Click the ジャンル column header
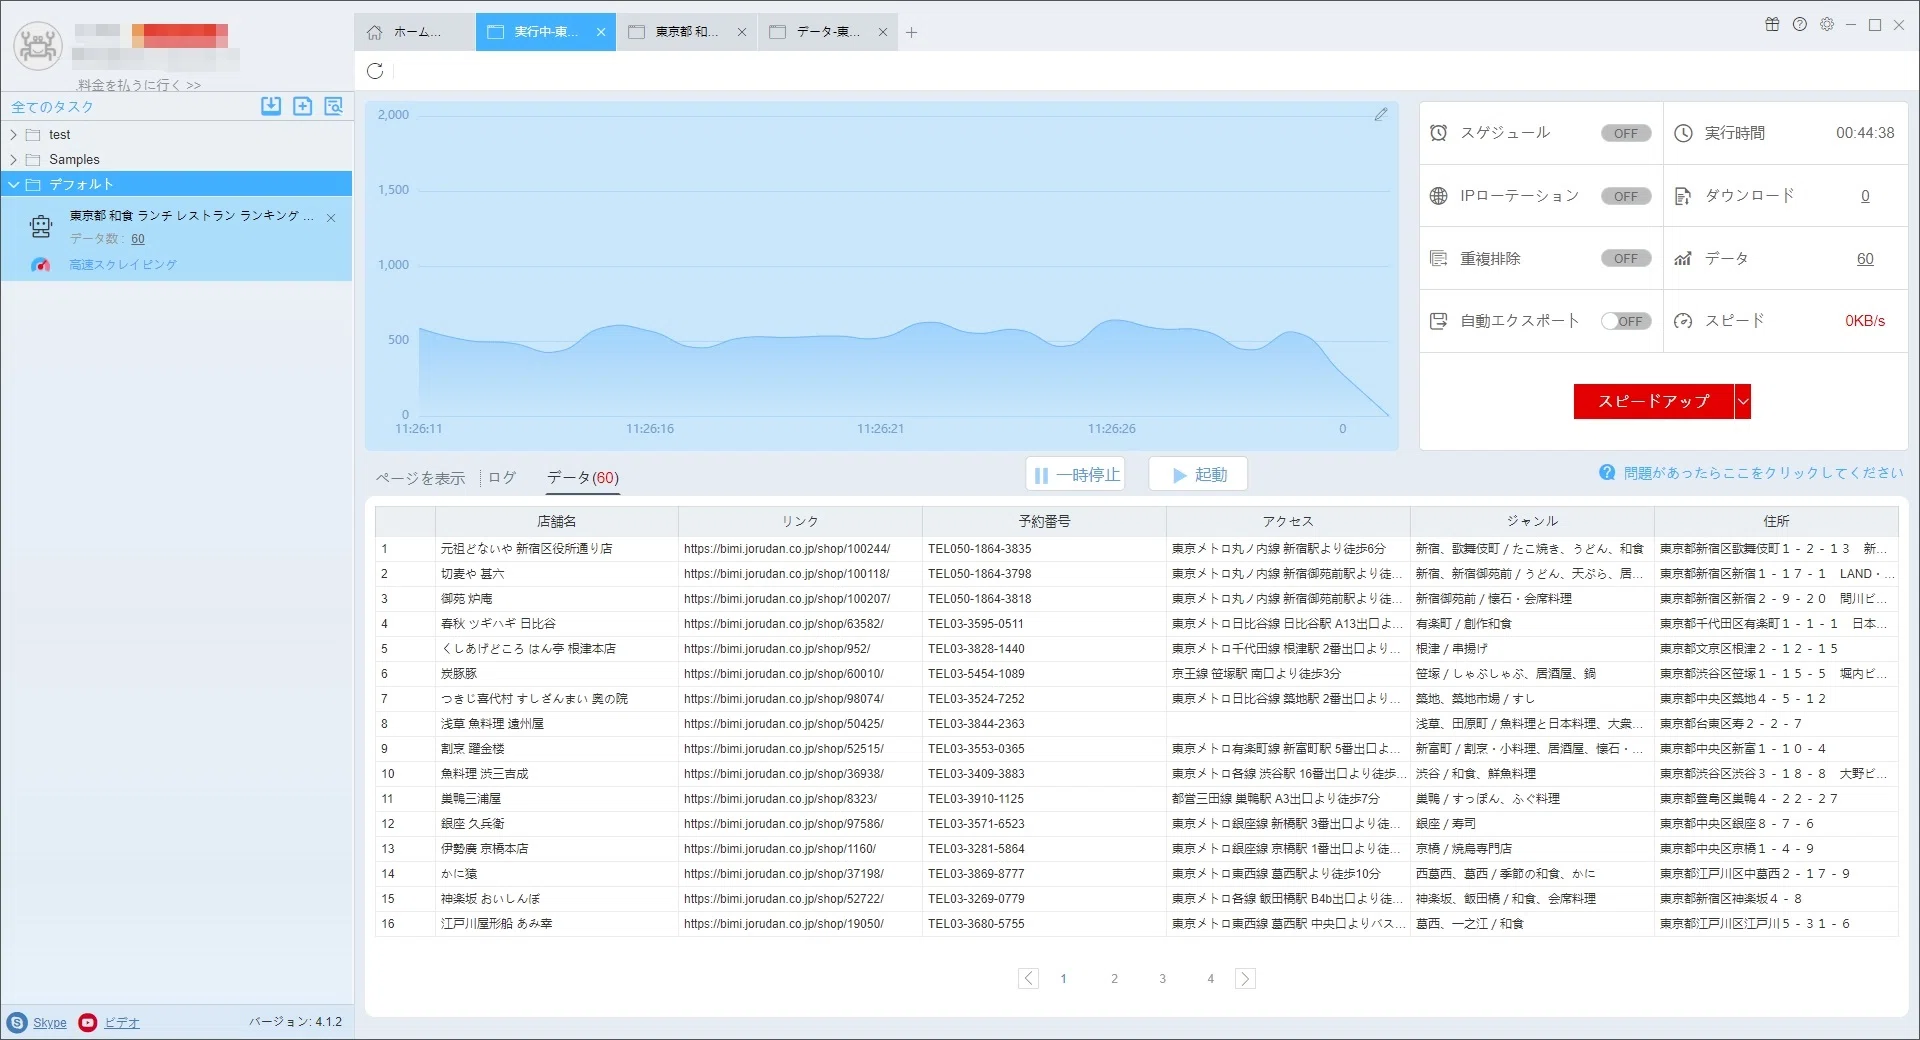 [1532, 521]
